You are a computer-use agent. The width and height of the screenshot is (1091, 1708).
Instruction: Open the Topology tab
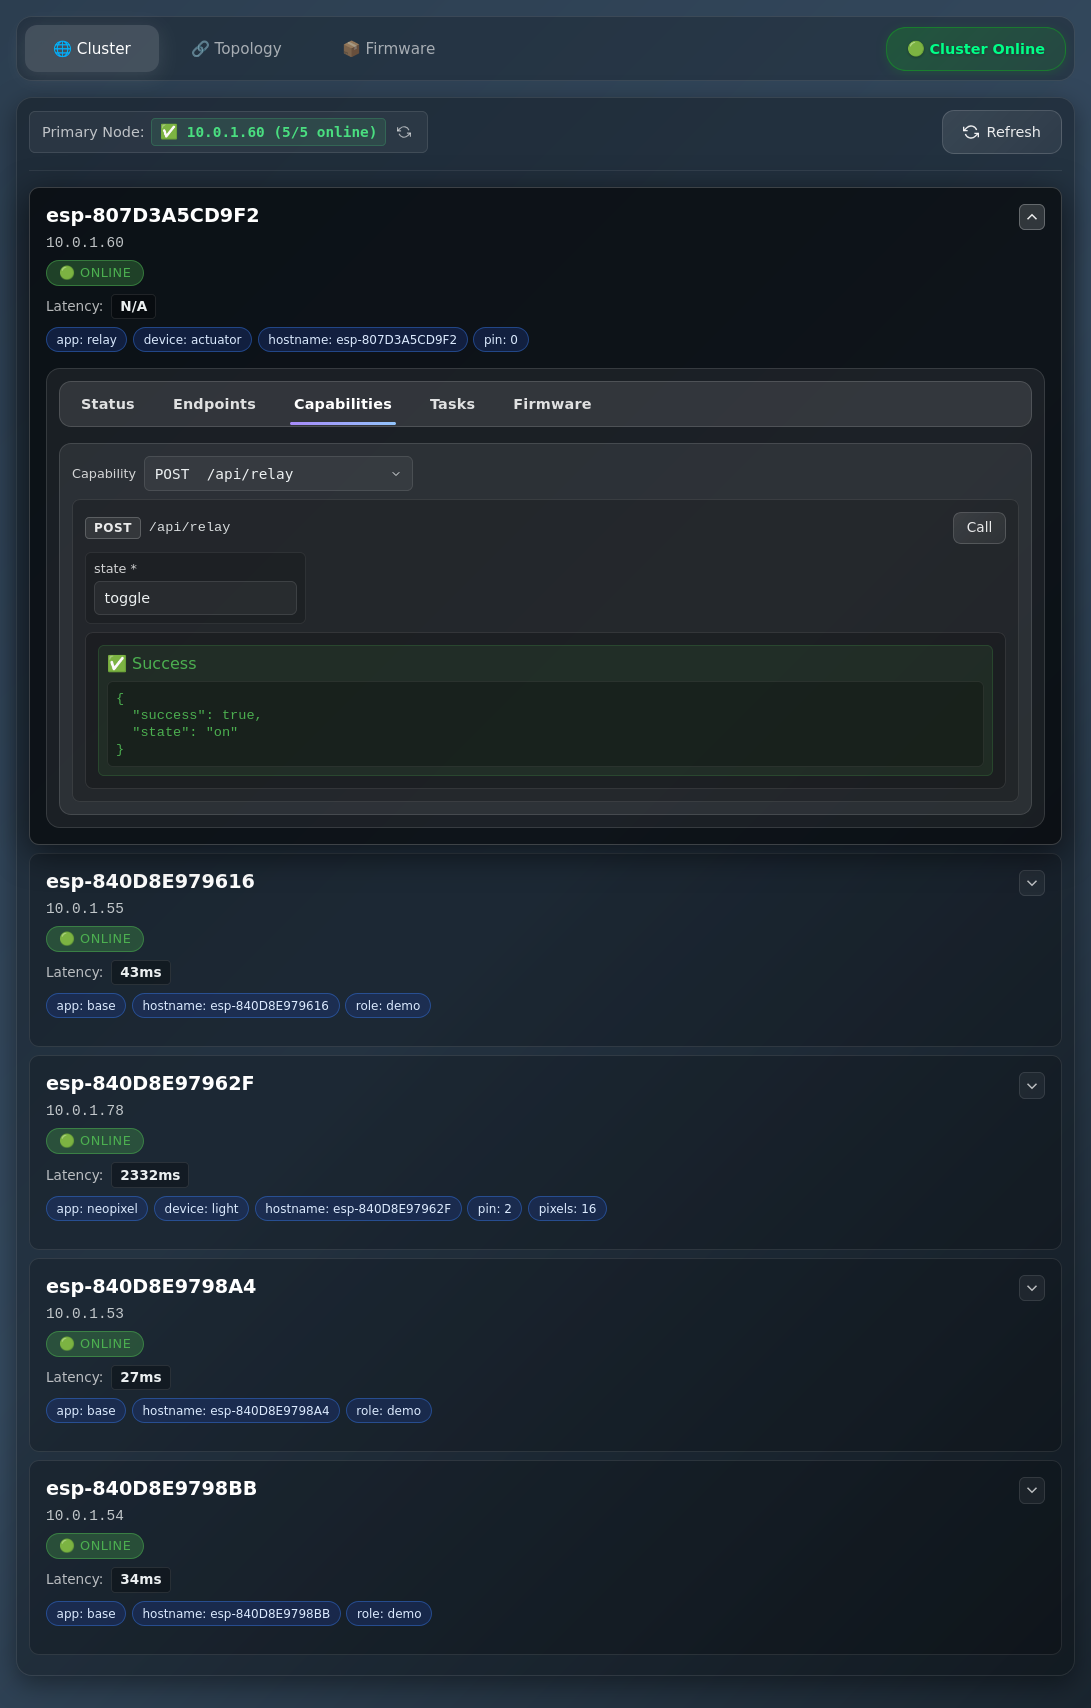click(236, 49)
